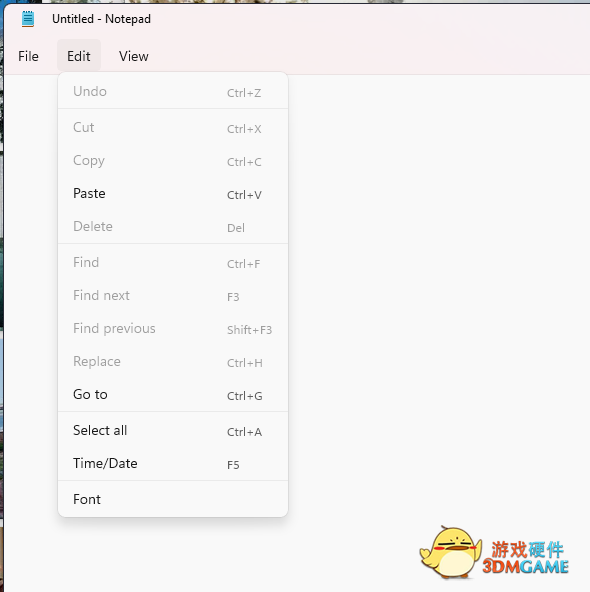The height and width of the screenshot is (592, 590).
Task: Click the disabled Delete entry
Action: [173, 227]
